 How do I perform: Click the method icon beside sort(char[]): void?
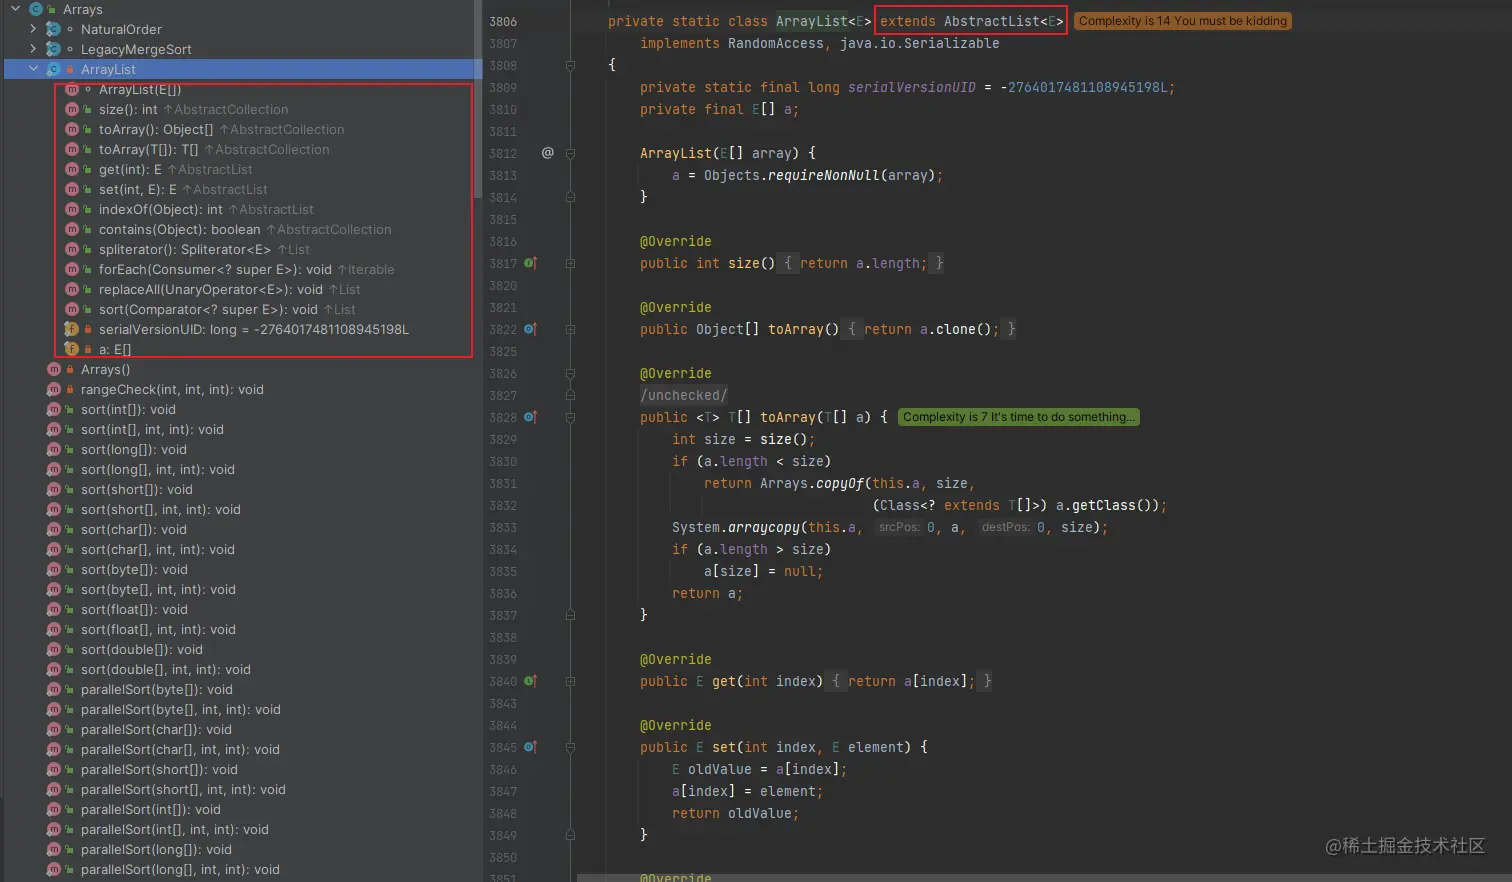coord(54,529)
